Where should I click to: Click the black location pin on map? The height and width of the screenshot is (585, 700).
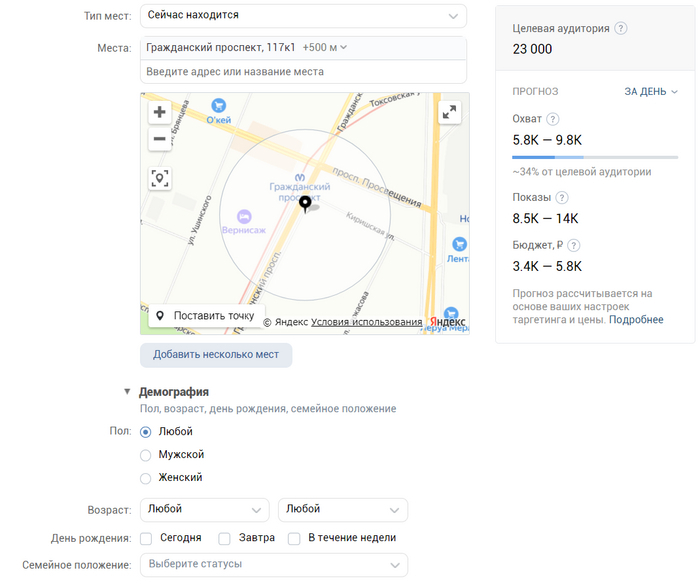click(x=305, y=204)
